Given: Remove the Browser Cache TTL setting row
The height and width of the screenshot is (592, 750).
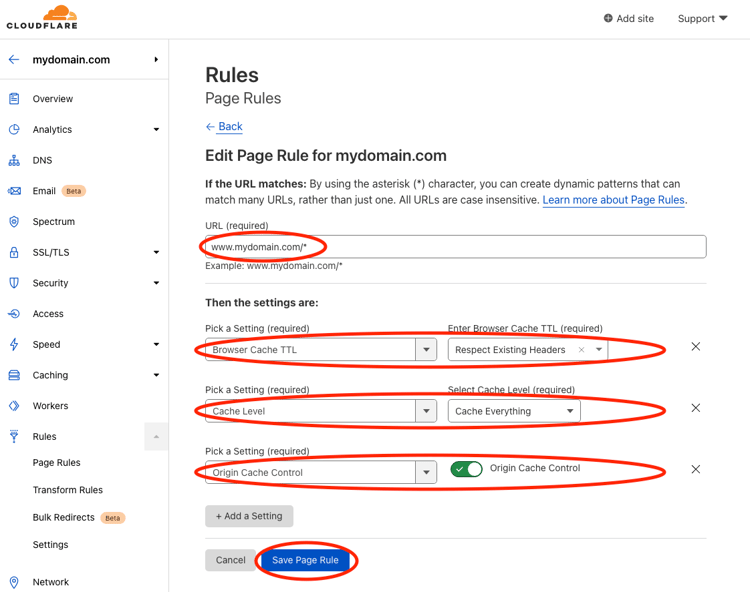Looking at the screenshot, I should 695,346.
